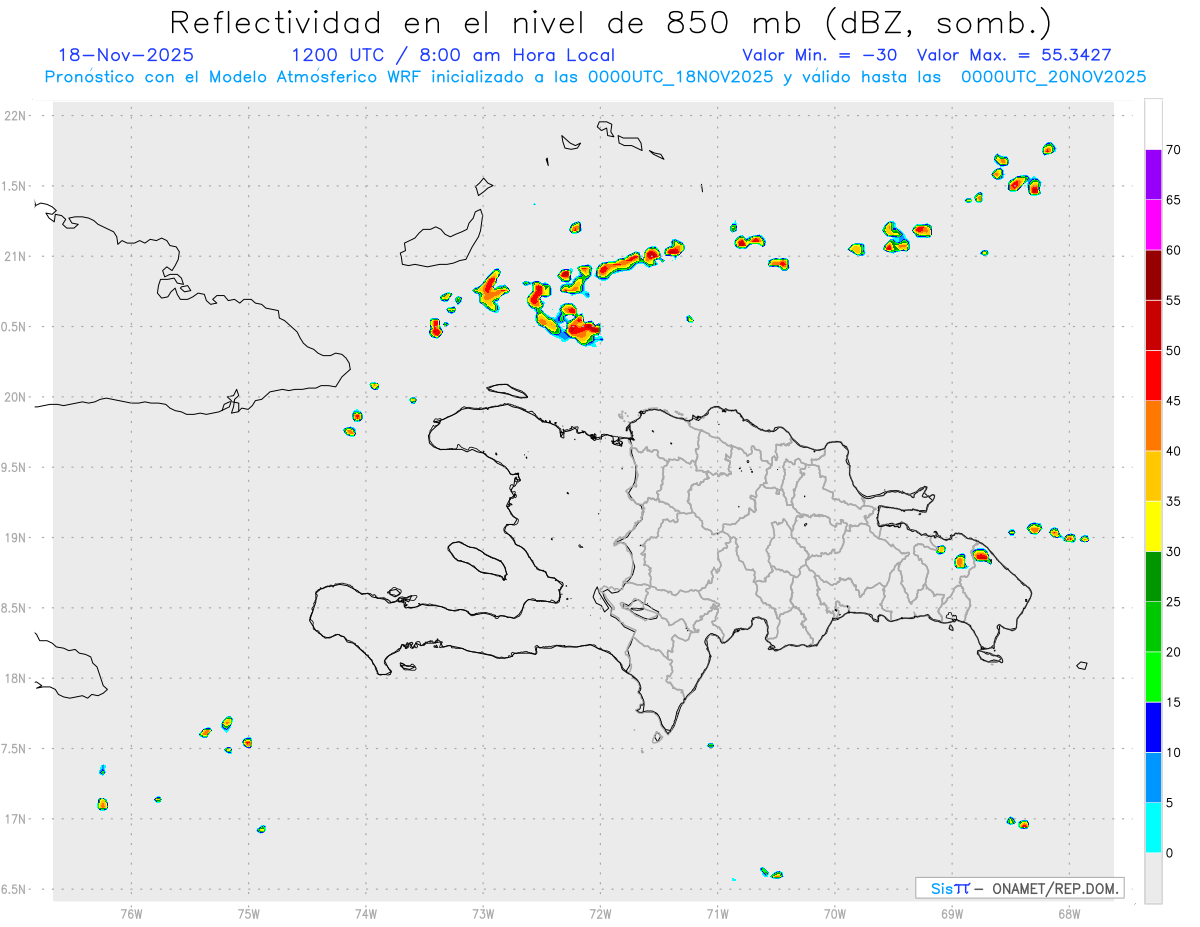Image resolution: width=1200 pixels, height=927 pixels.
Task: Click the yellow 30-35 dBZ colorbar segment
Action: [1153, 526]
